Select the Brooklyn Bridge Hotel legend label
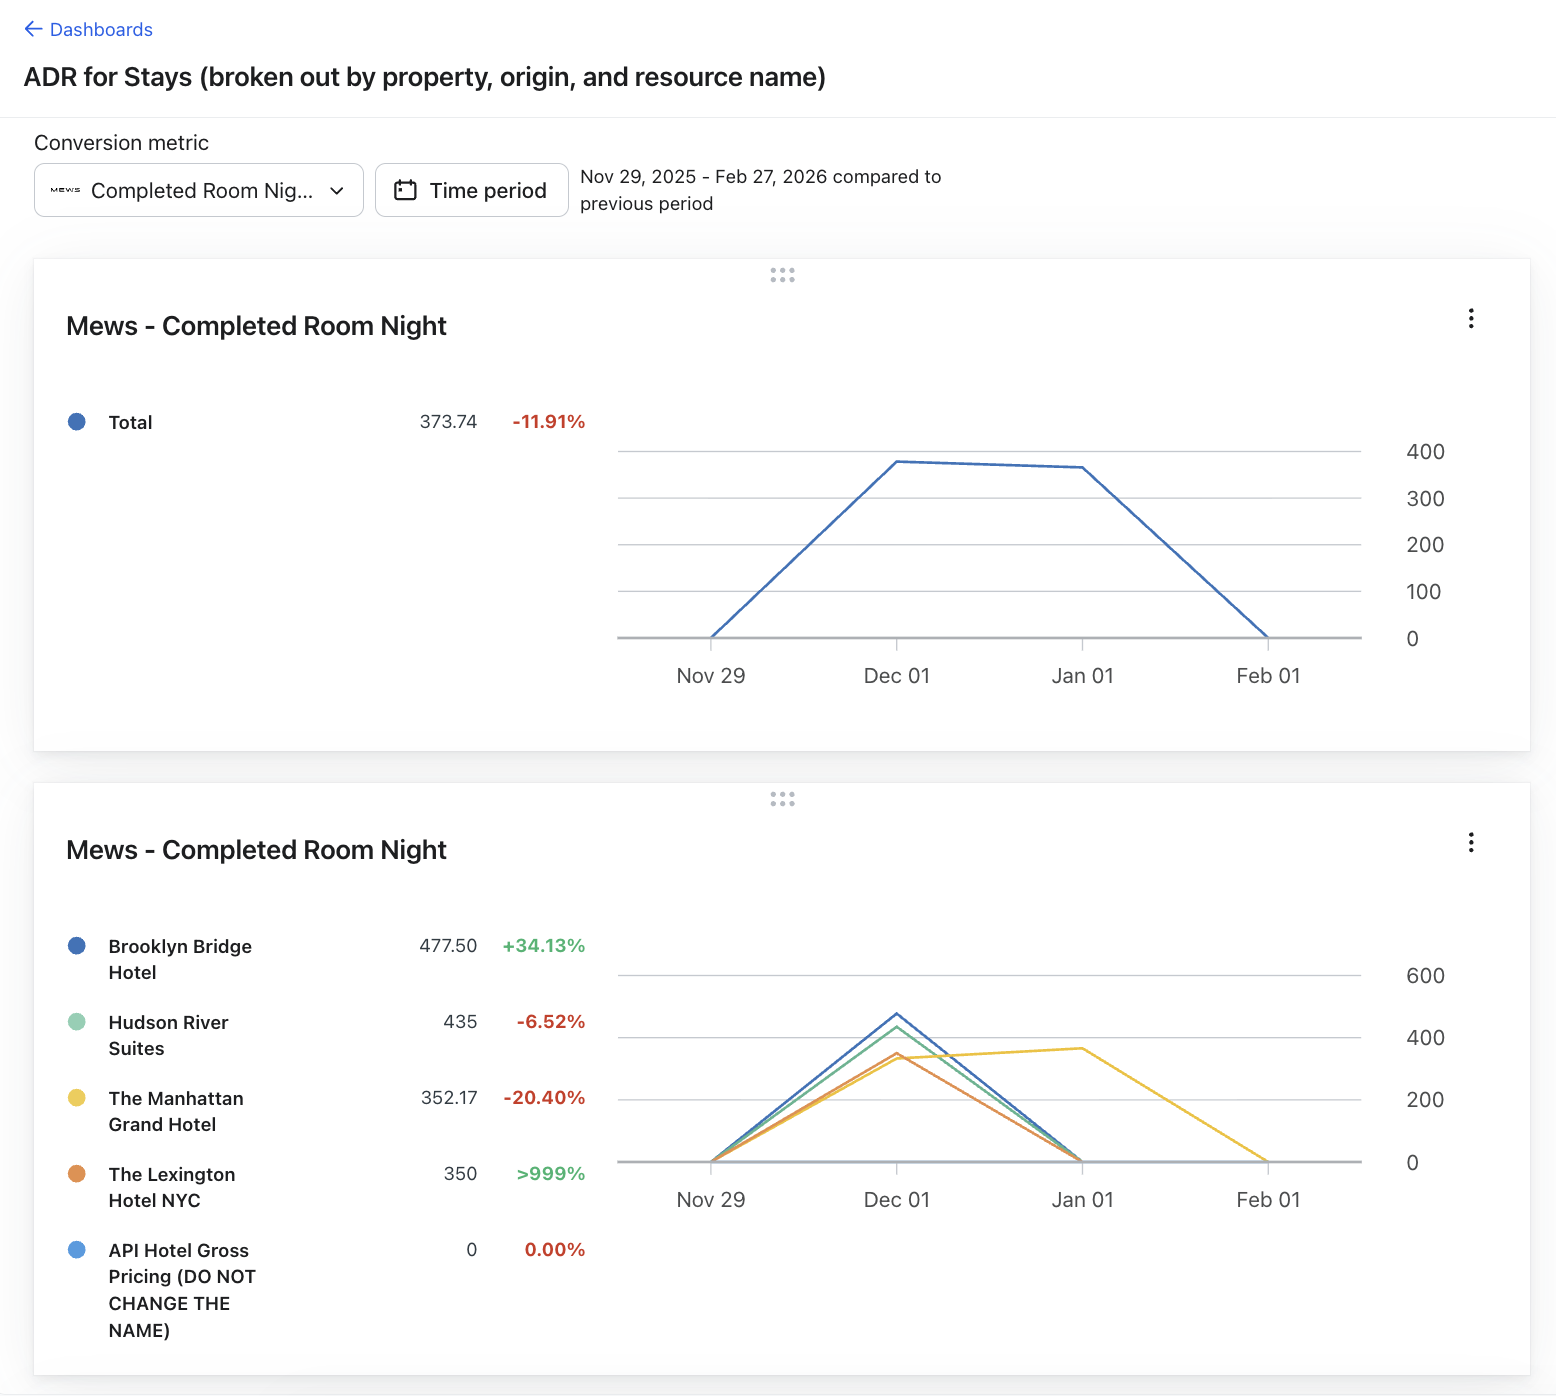Screen dimensions: 1556x1396 [x=180, y=959]
